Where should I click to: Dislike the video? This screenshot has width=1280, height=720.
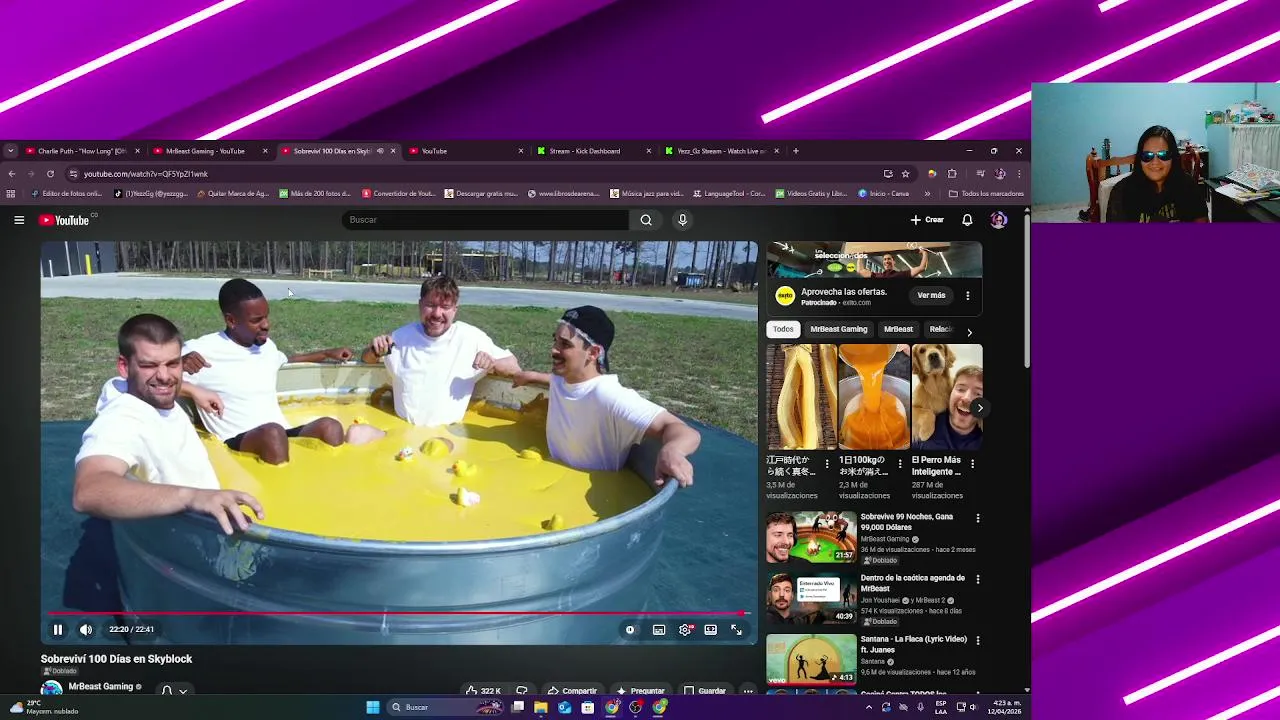pos(521,690)
